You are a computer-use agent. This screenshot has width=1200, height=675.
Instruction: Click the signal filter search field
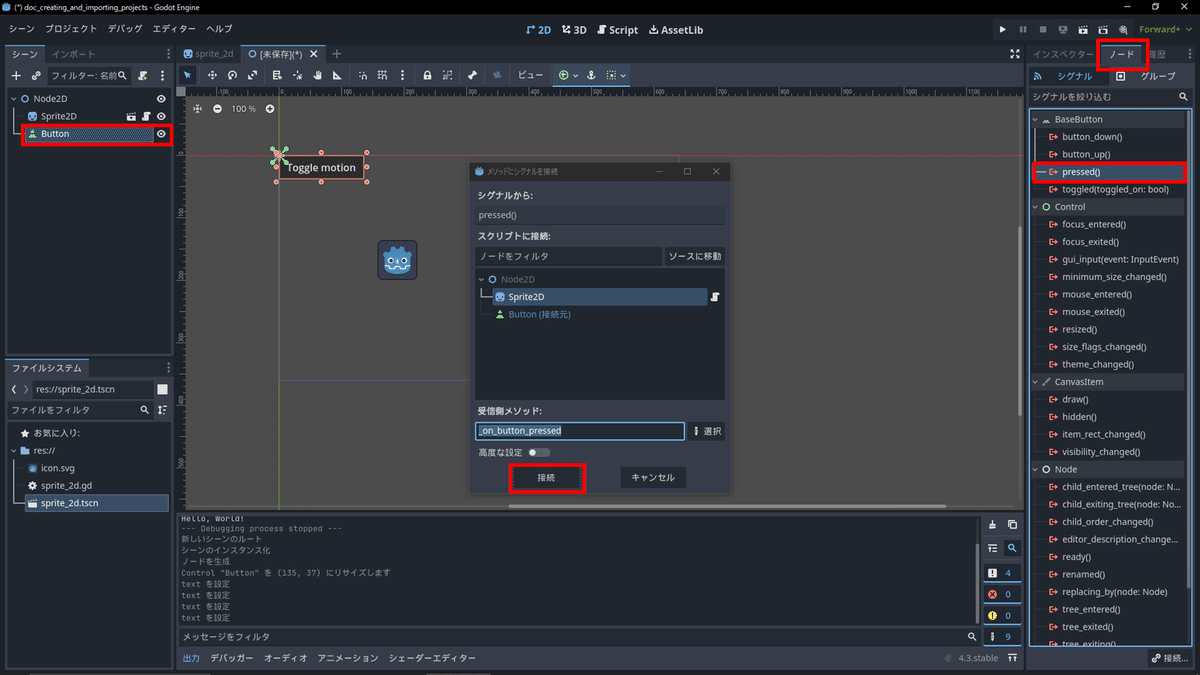[1110, 97]
